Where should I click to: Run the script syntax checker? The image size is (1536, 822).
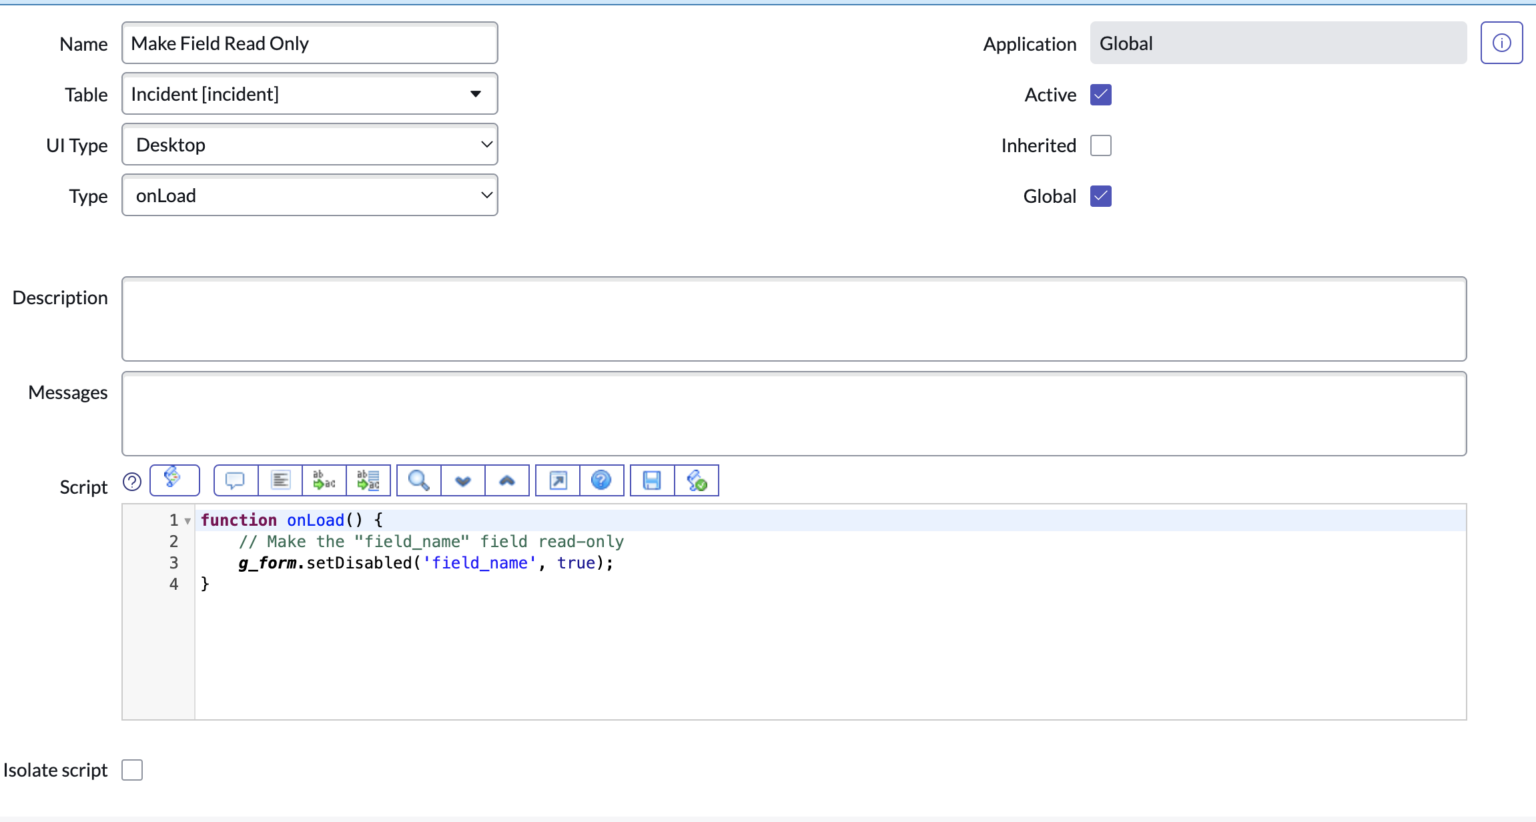697,480
